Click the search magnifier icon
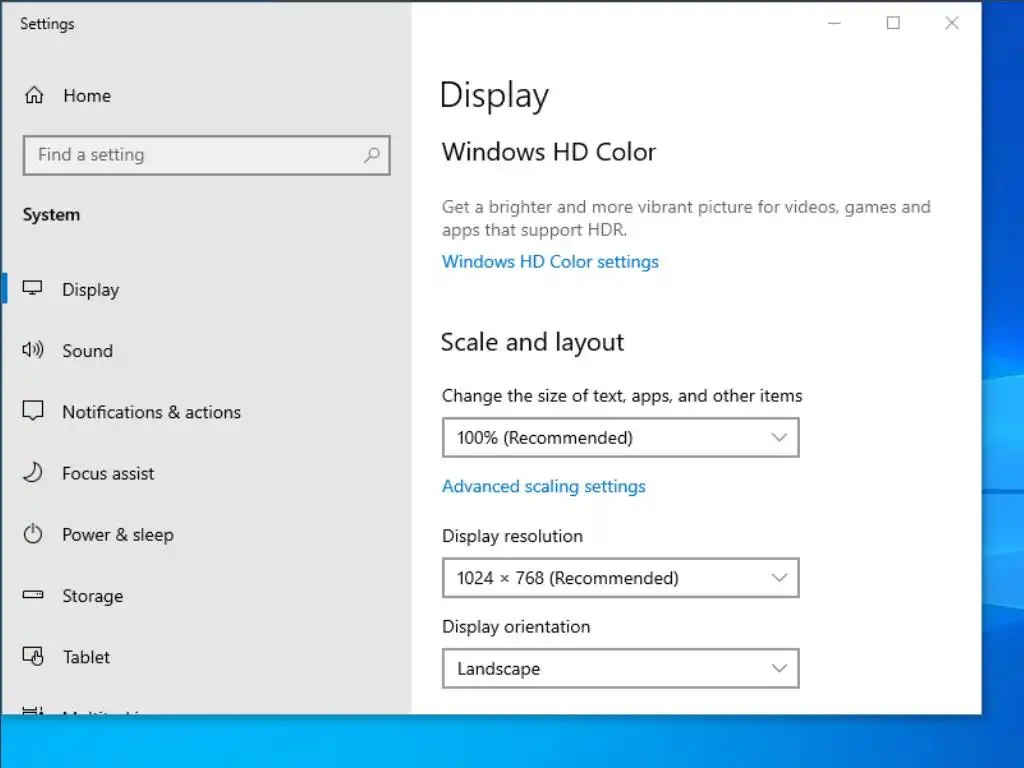This screenshot has width=1024, height=768. (372, 155)
